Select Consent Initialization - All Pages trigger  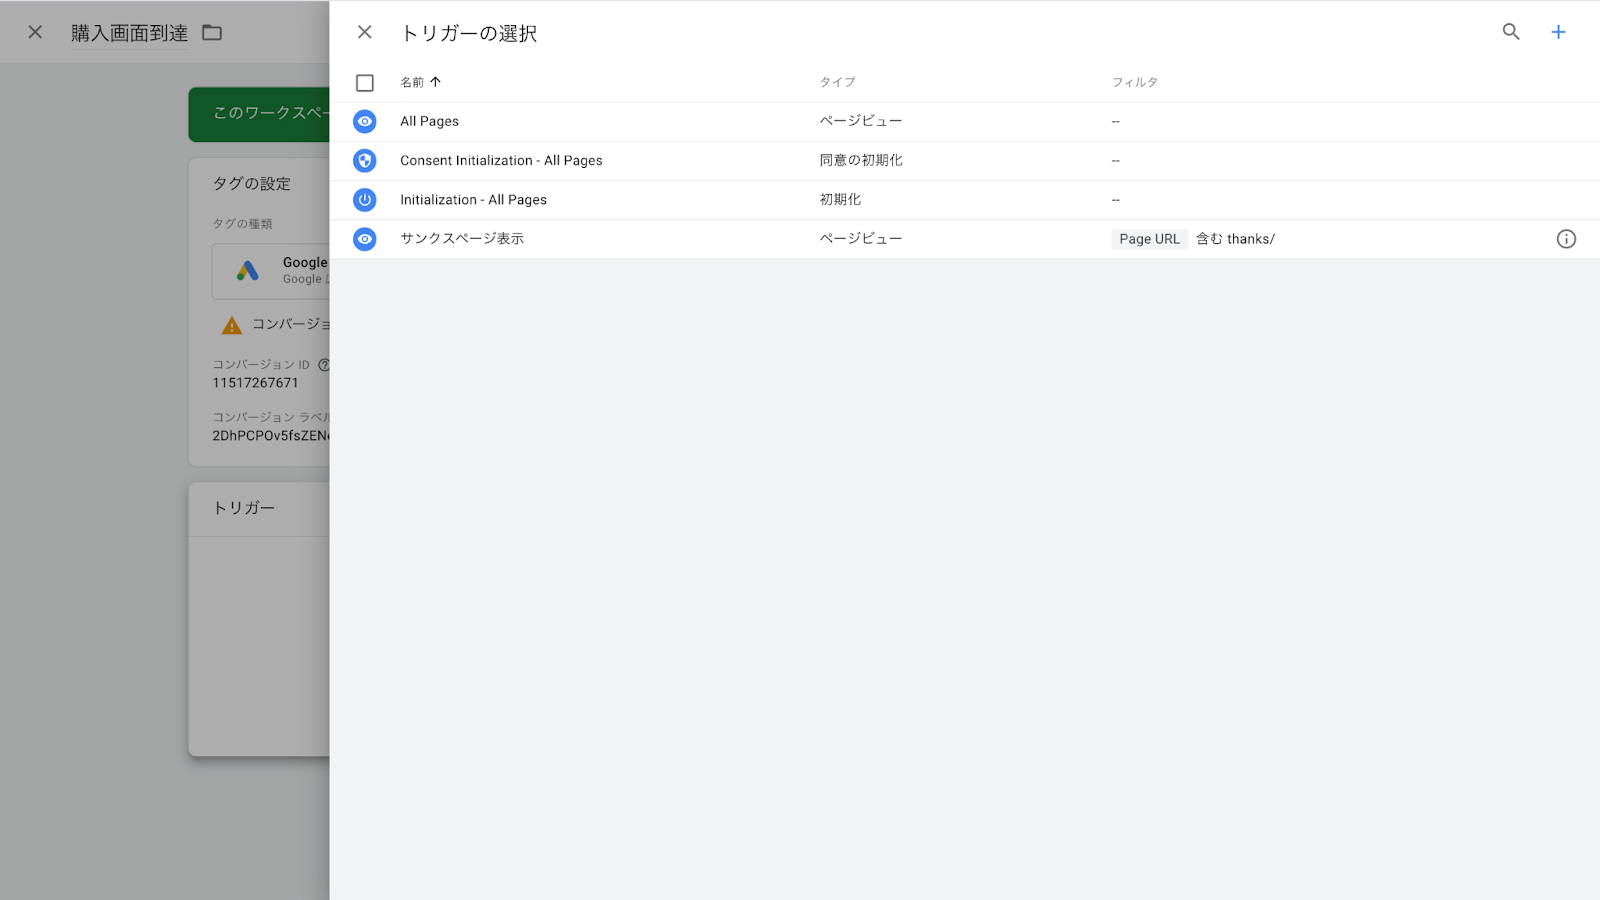tap(965, 160)
